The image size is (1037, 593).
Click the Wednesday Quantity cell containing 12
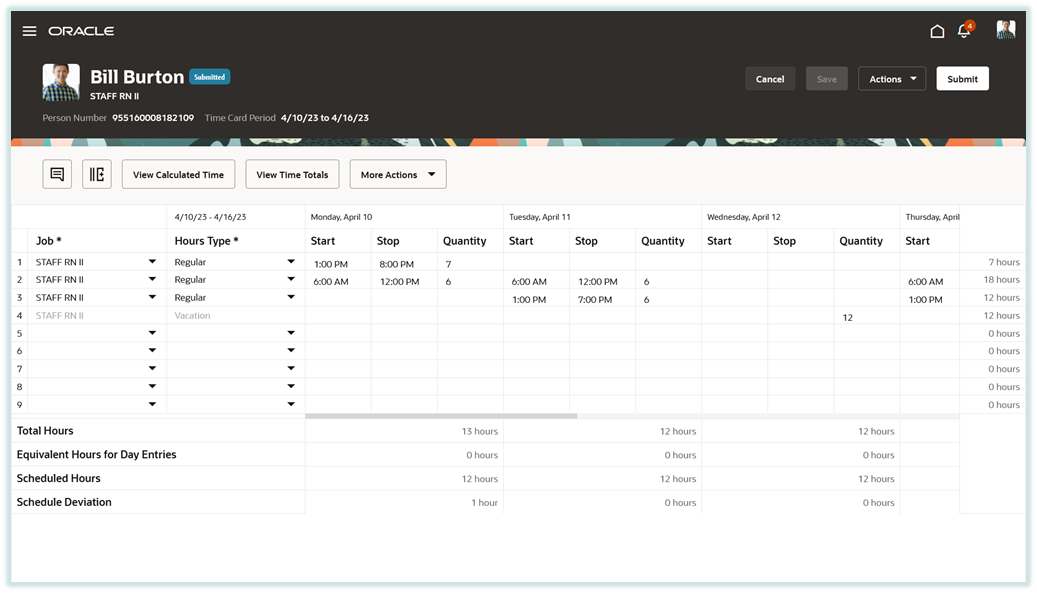tap(847, 317)
